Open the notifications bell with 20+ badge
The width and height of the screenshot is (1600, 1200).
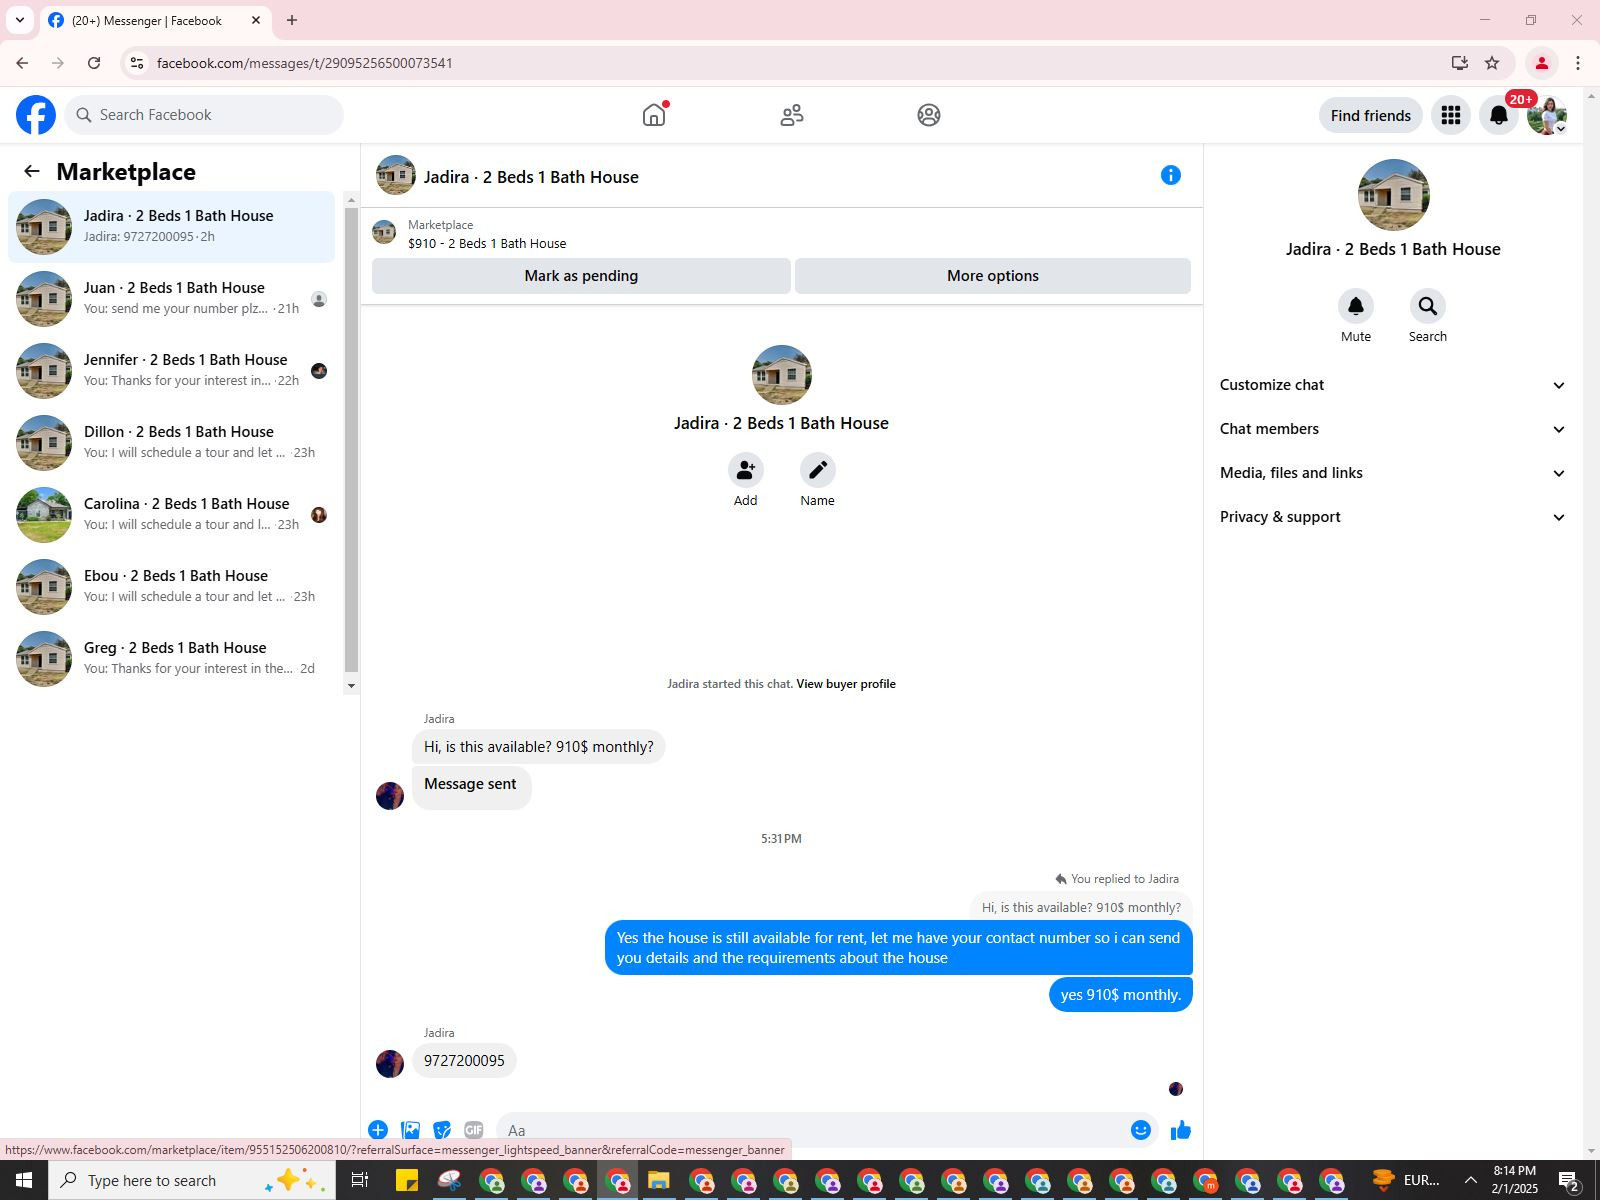[1499, 115]
